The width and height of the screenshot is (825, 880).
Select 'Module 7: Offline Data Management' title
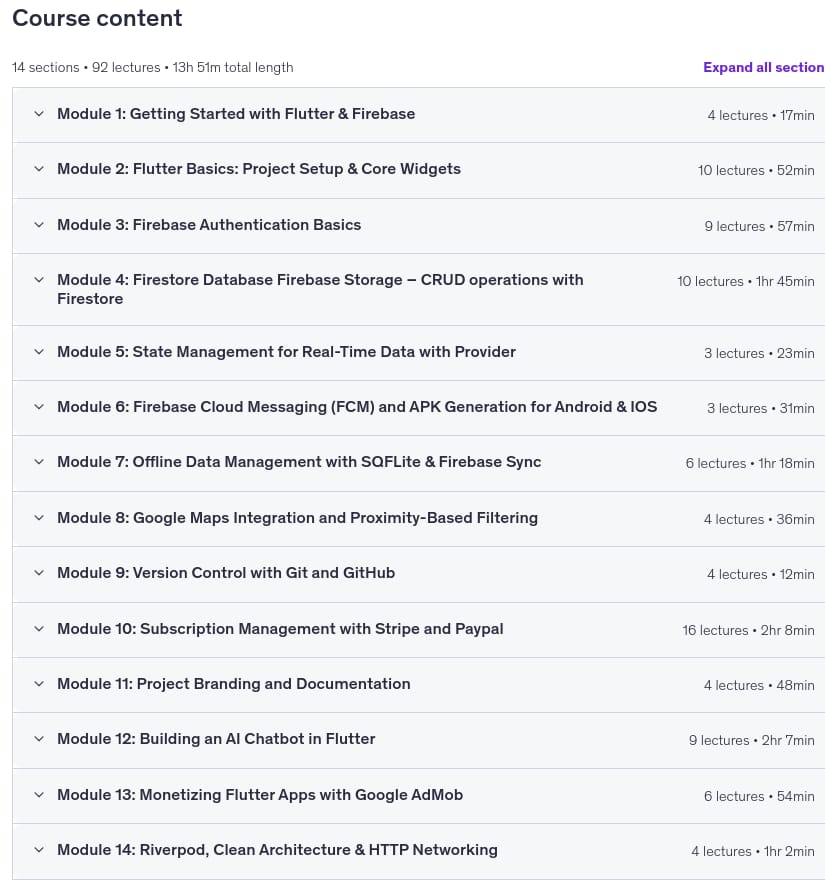299,462
